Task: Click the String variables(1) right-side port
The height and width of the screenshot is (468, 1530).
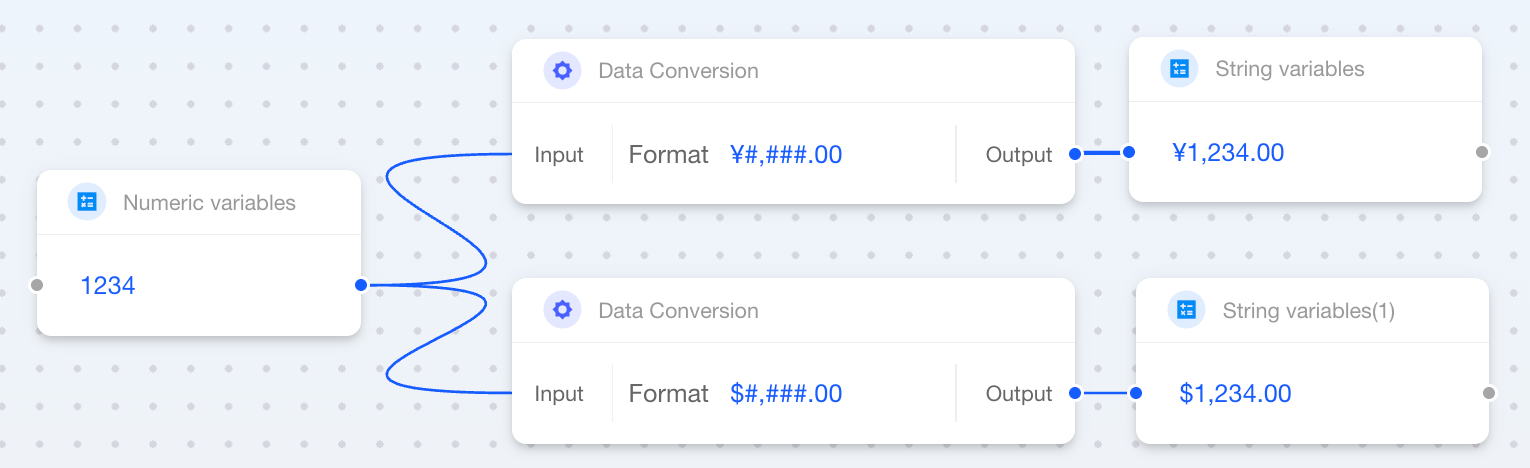Action: (1489, 393)
